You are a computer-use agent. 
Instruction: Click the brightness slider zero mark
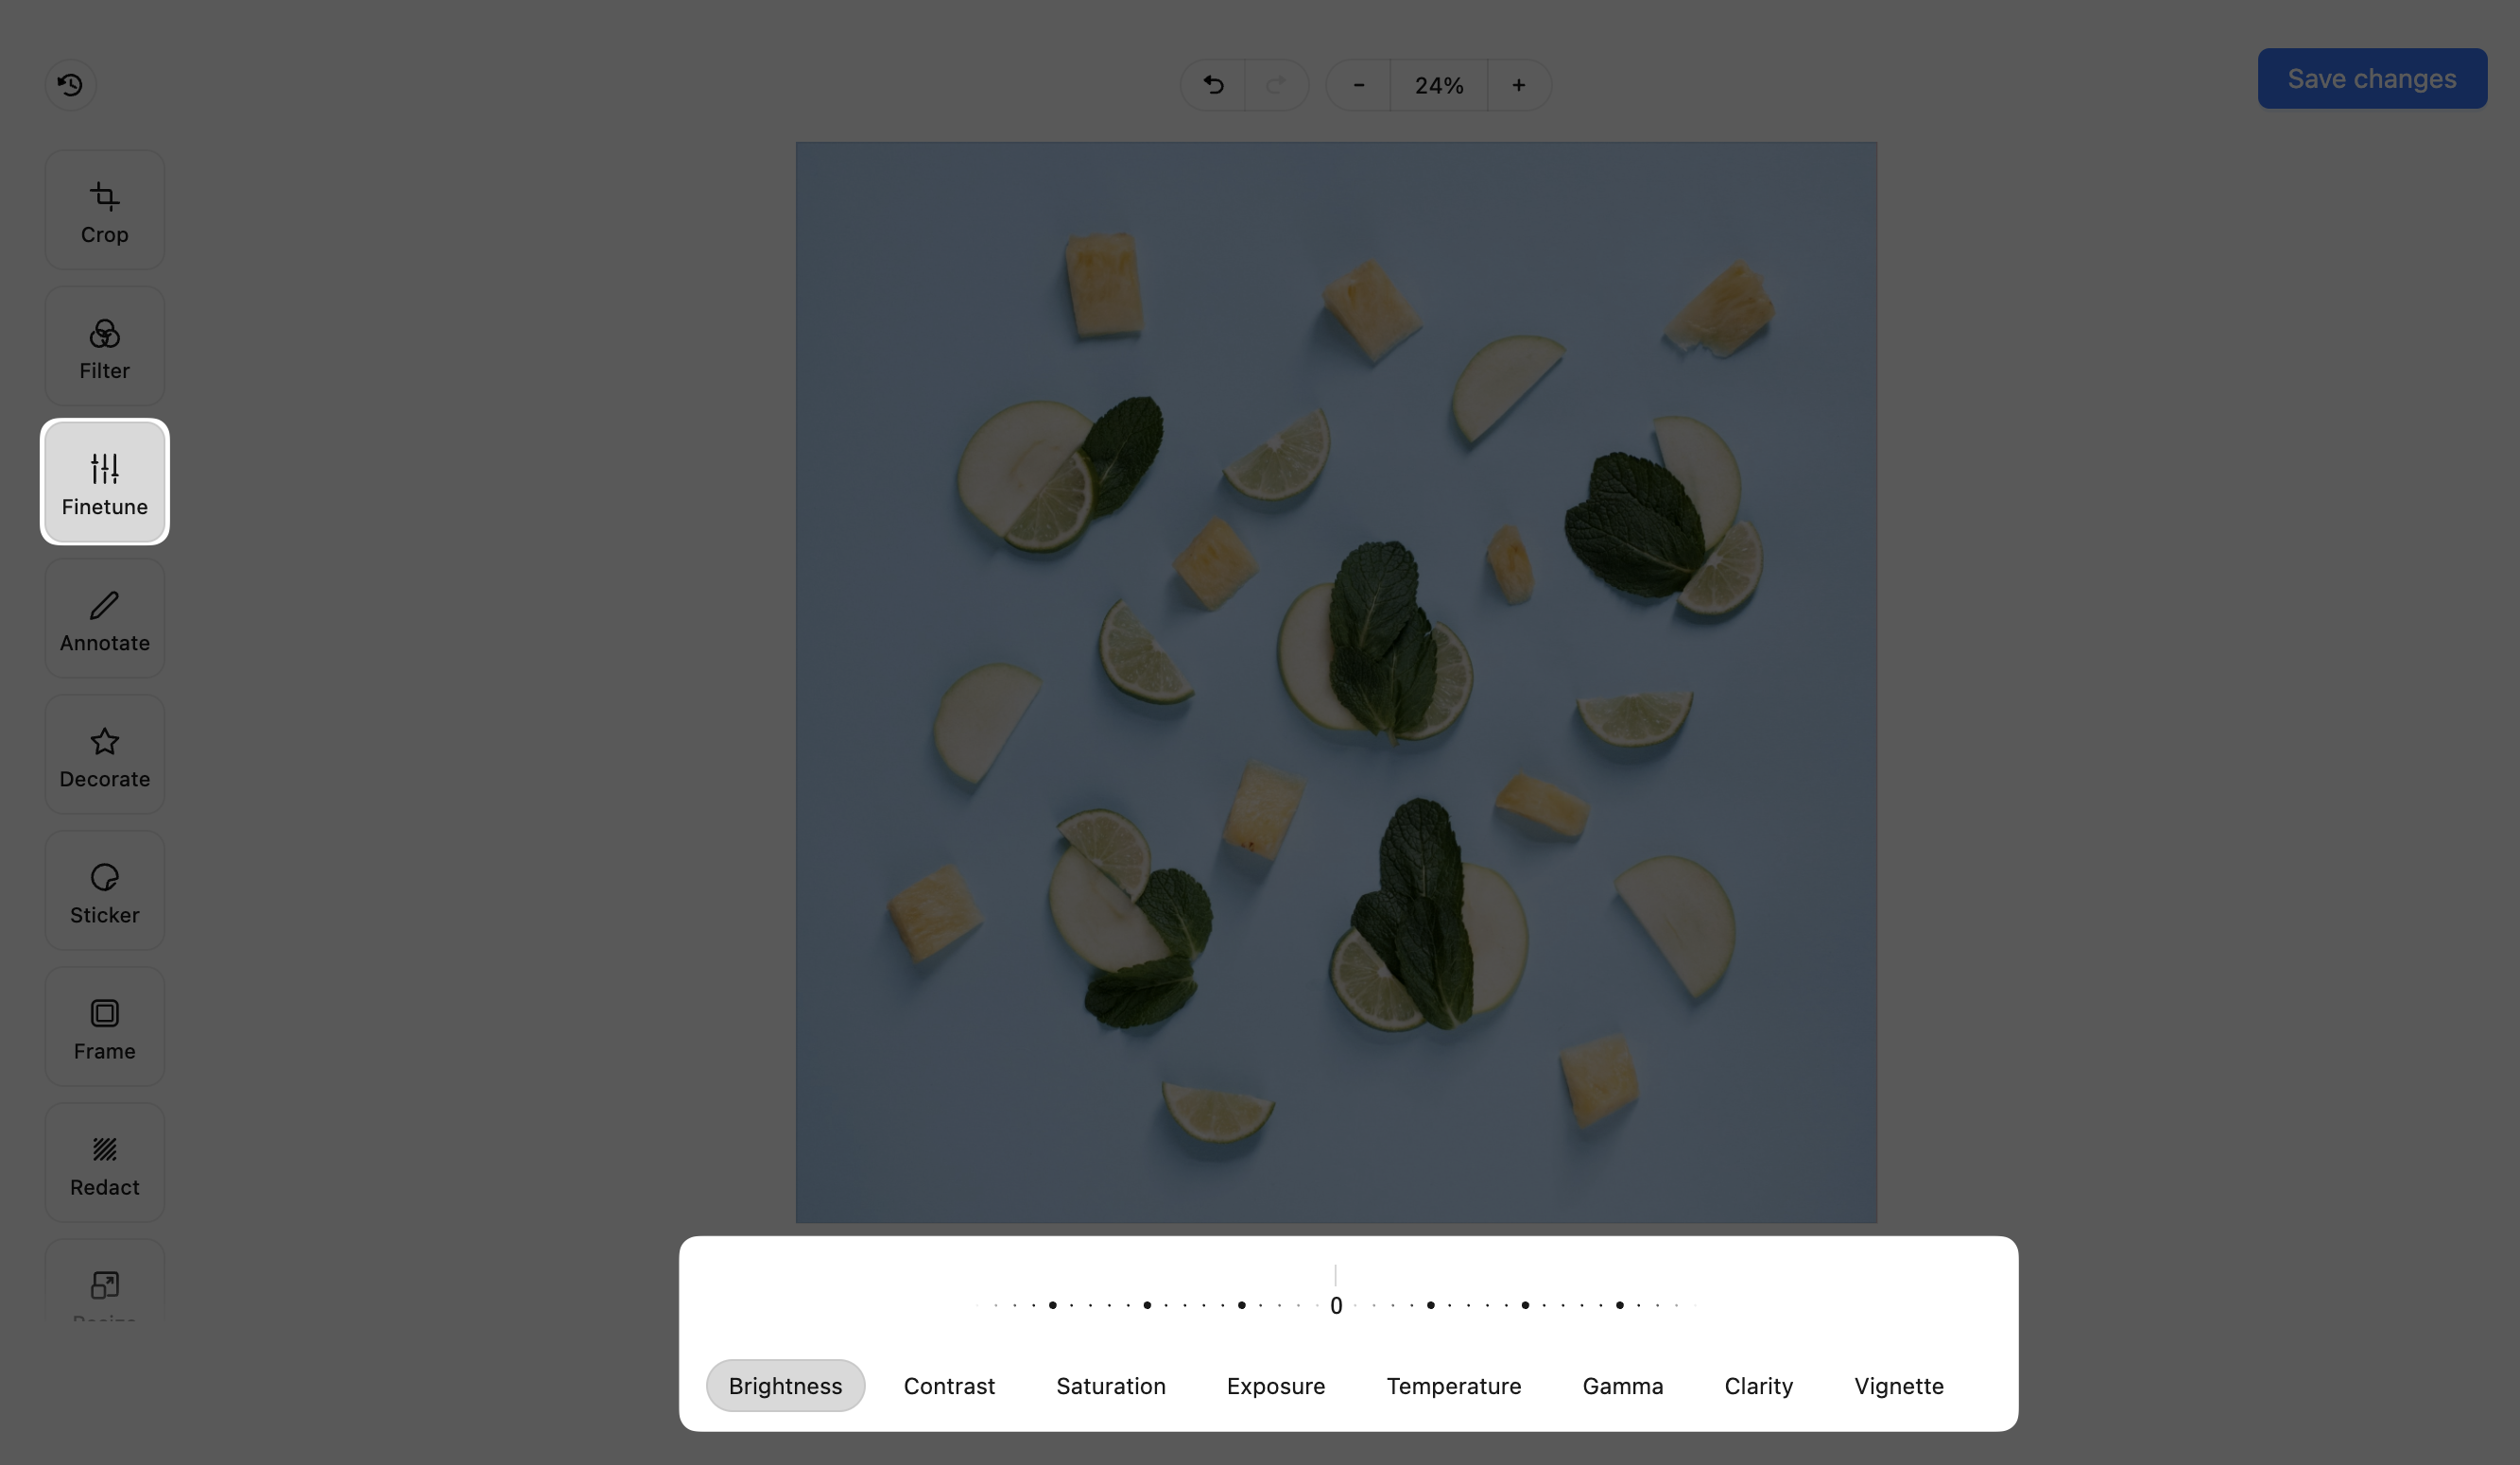coord(1336,1305)
